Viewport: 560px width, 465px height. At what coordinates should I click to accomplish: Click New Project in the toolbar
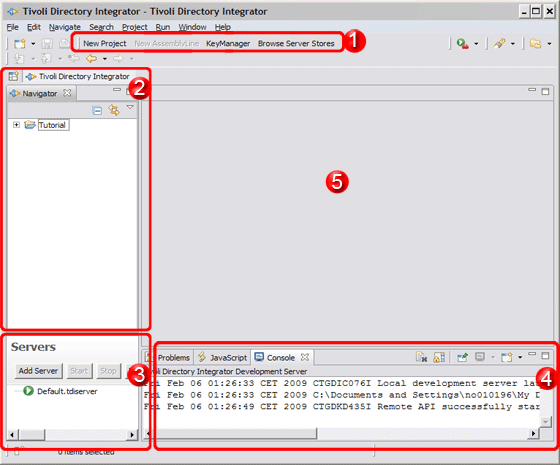pyautogui.click(x=105, y=44)
